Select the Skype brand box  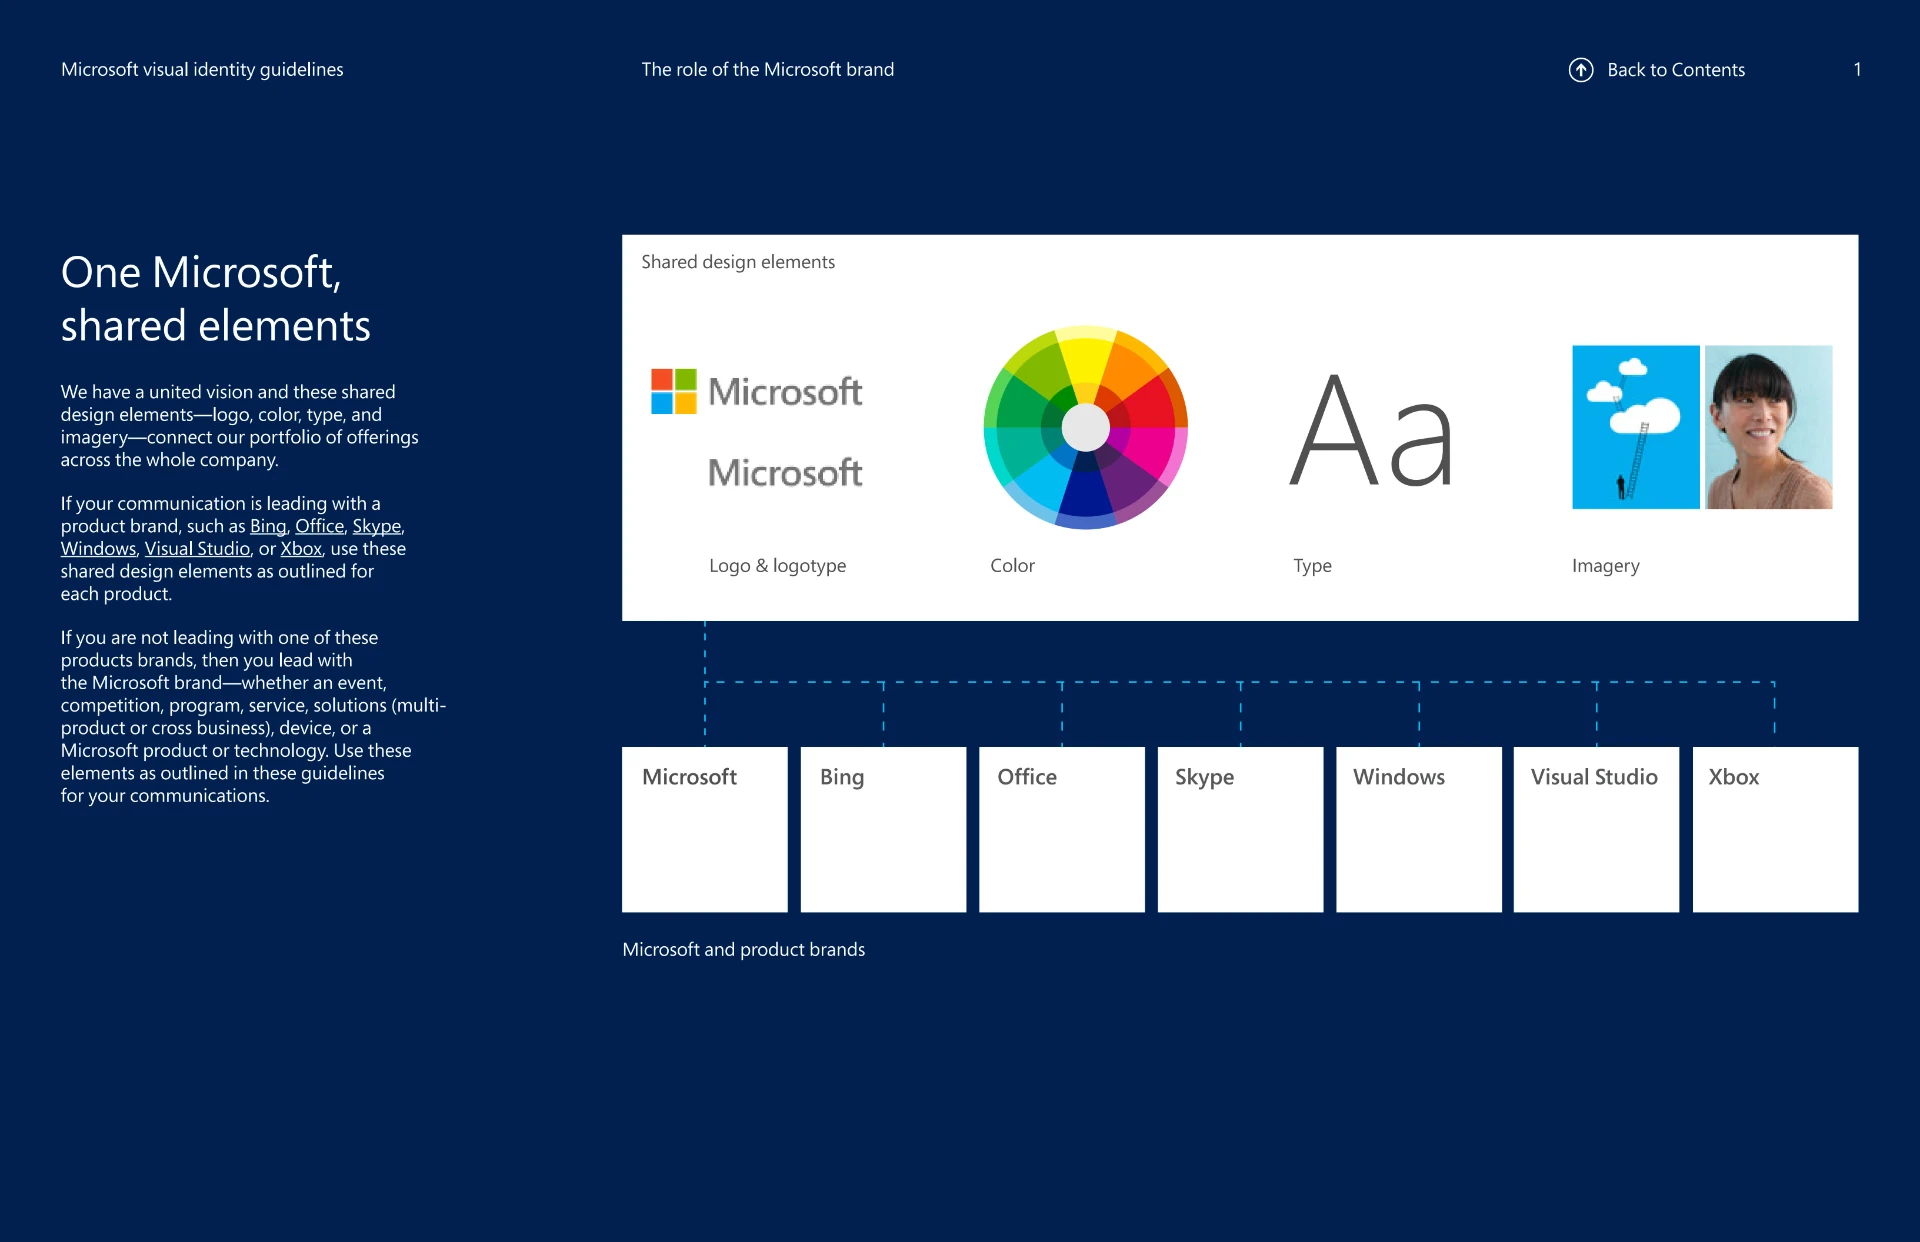pyautogui.click(x=1240, y=829)
